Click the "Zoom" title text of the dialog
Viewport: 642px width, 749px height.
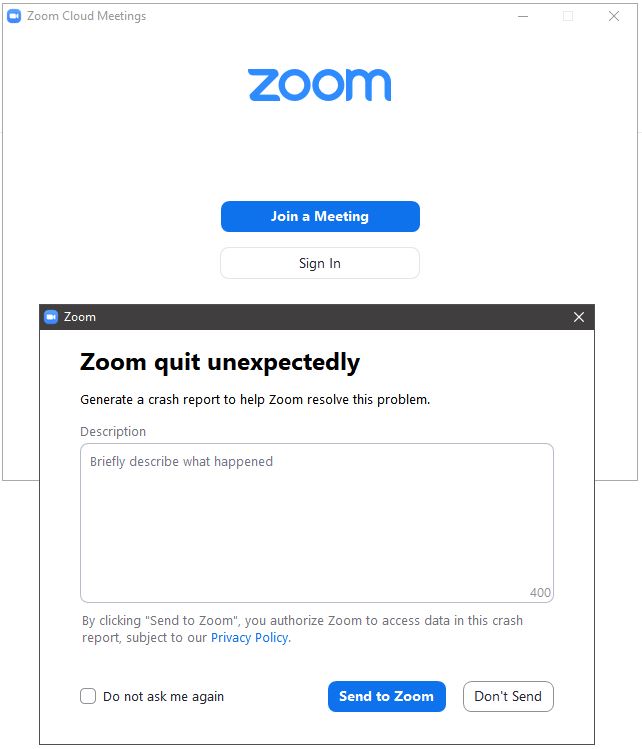[80, 317]
